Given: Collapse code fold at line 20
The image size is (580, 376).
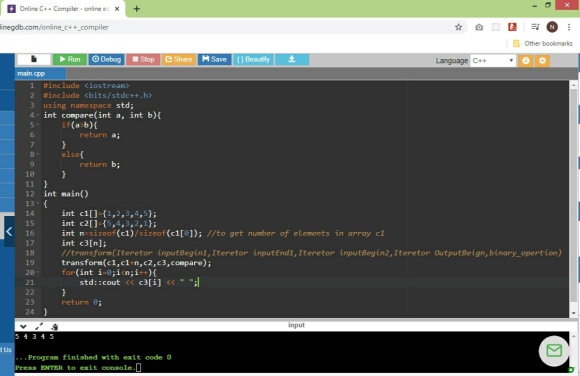Looking at the screenshot, I should tap(37, 272).
